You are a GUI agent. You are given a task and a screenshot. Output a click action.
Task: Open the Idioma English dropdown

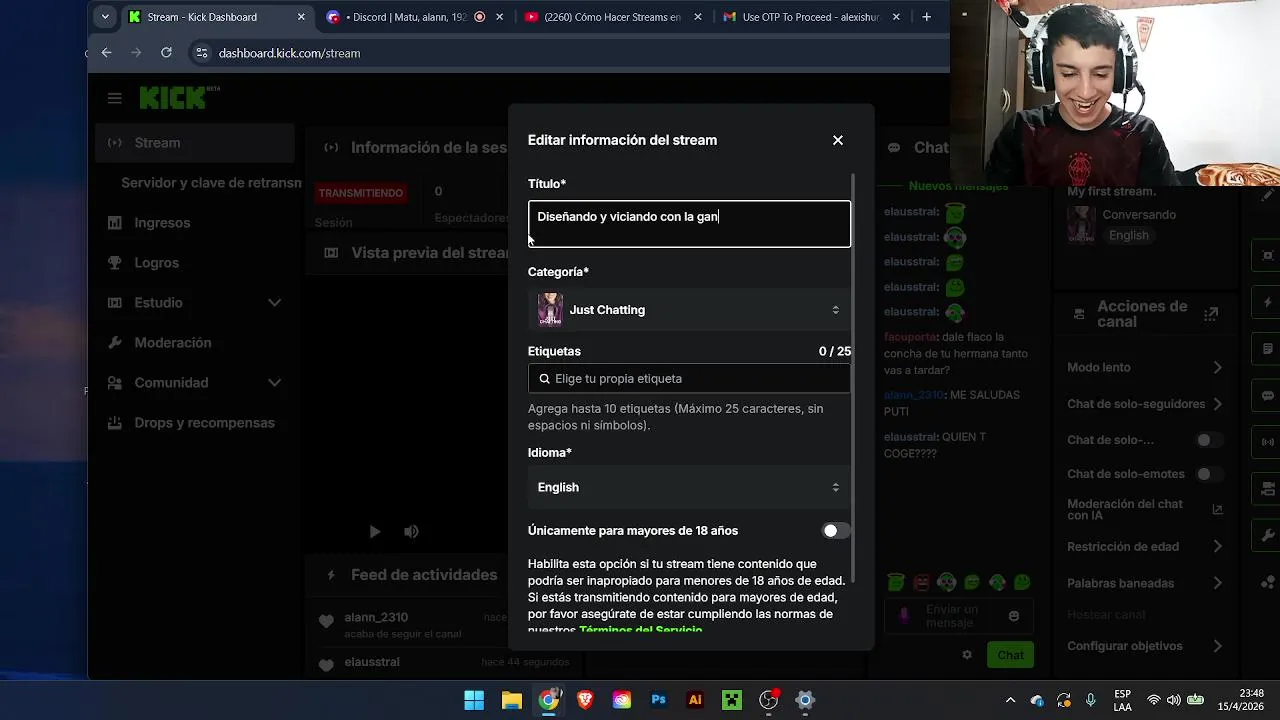(x=689, y=487)
